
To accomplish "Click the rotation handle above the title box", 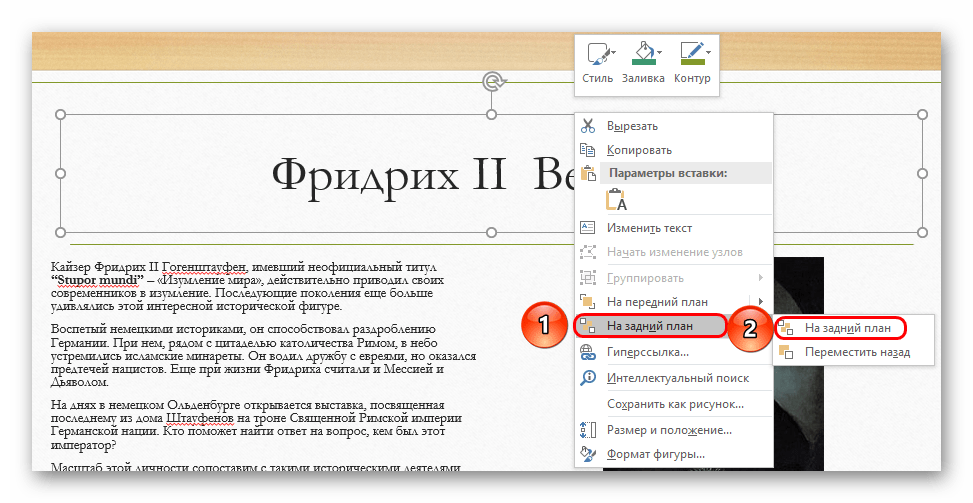I will coord(491,81).
